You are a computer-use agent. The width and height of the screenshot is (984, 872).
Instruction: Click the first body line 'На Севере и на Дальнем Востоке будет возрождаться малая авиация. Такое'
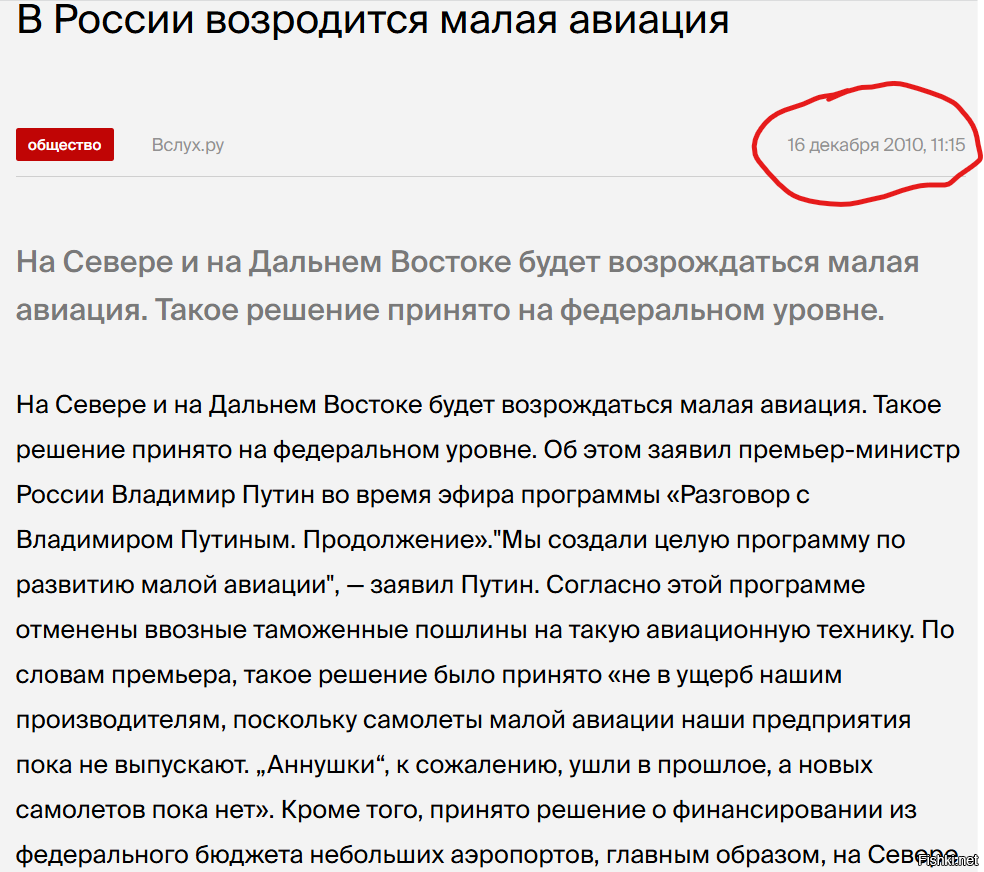pyautogui.click(x=479, y=405)
